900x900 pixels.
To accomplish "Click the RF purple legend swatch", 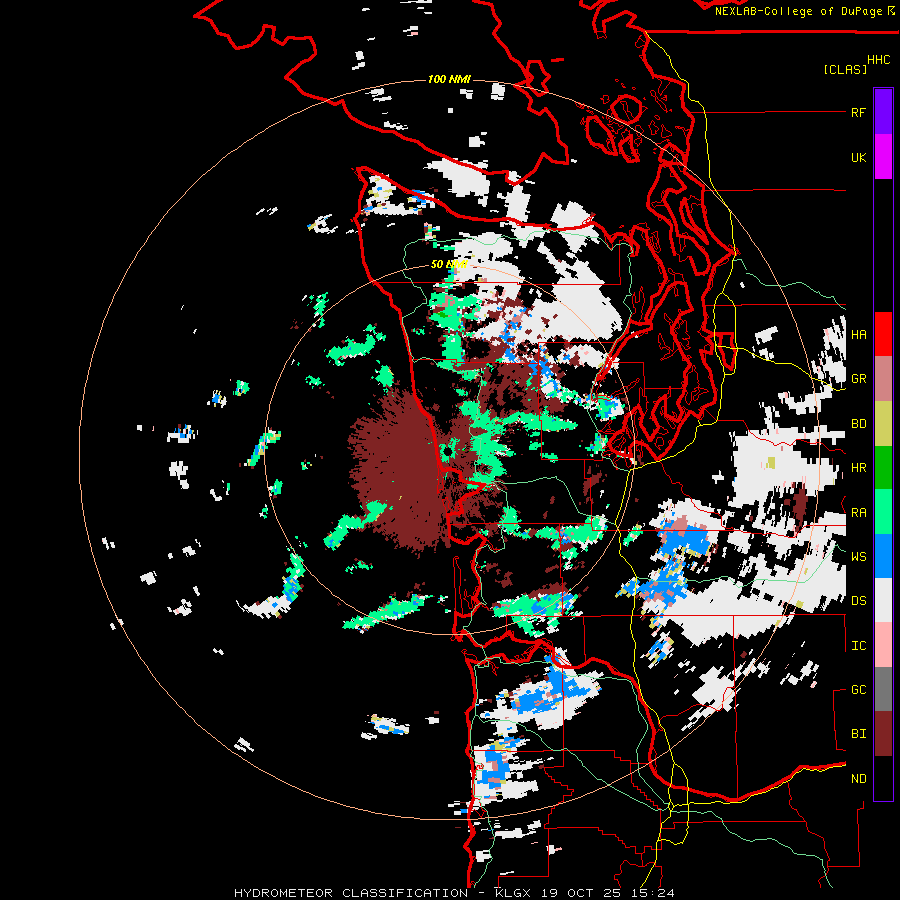I will point(883,112).
